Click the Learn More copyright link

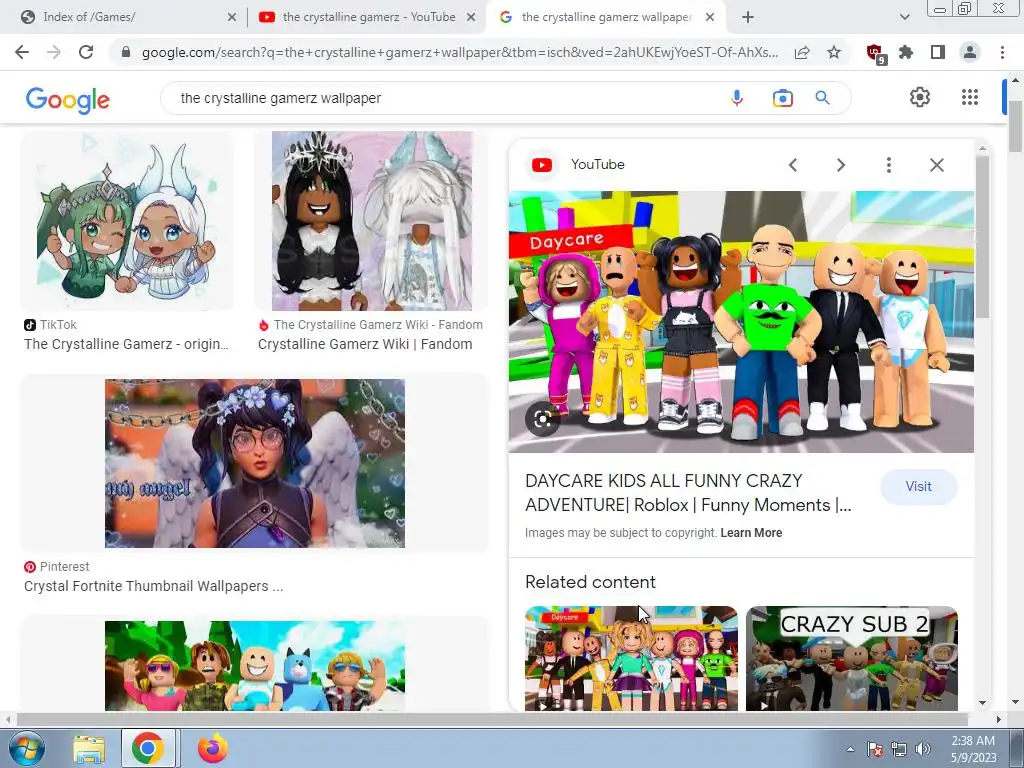coord(751,533)
